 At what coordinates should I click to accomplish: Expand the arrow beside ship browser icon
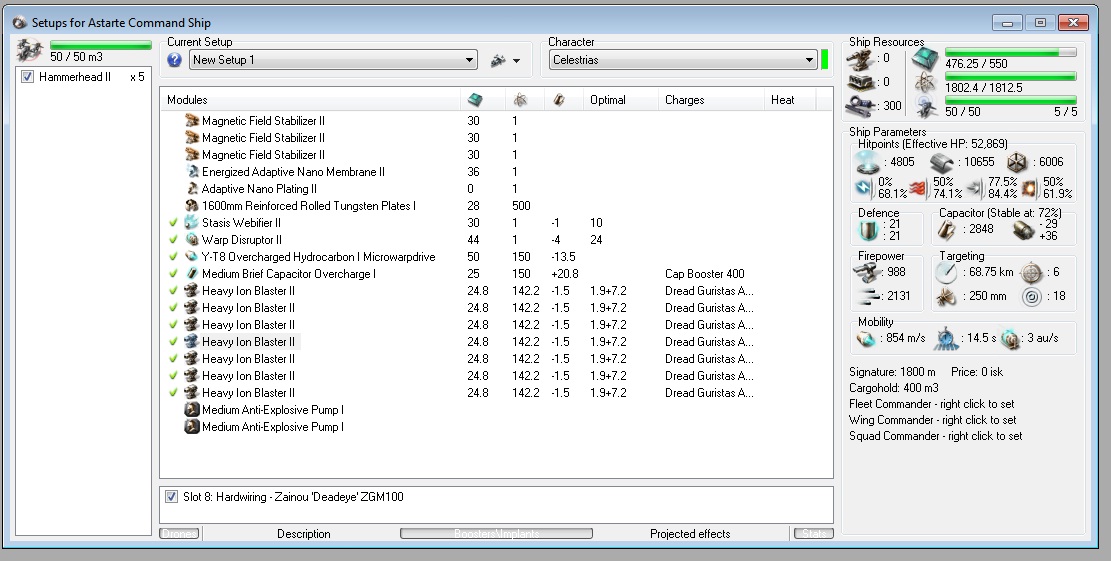[517, 61]
